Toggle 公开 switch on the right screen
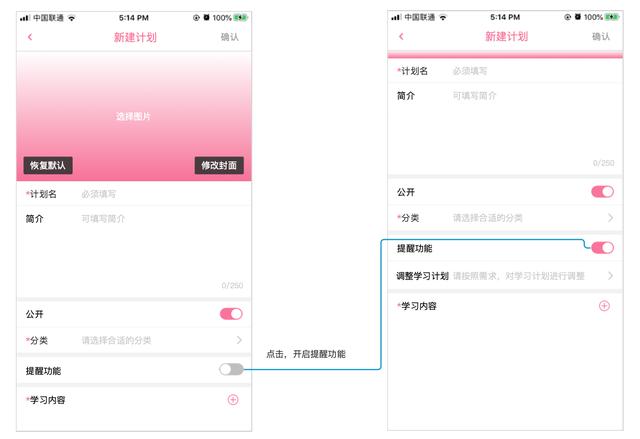Viewport: 640px width, 439px height. [602, 192]
